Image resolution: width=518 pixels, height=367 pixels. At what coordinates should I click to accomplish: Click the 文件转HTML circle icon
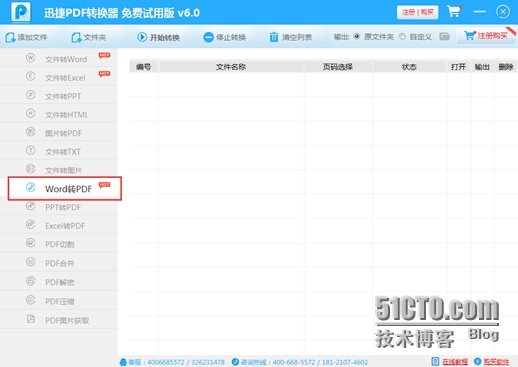coord(31,113)
